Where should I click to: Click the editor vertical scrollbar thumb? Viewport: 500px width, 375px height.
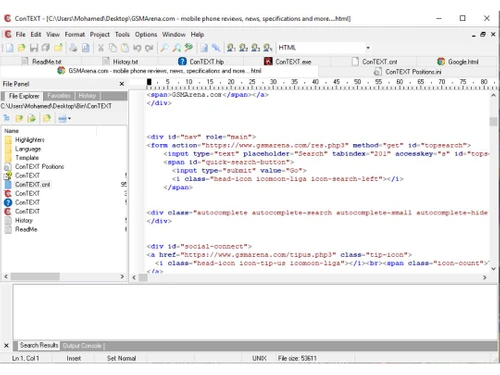[493, 121]
